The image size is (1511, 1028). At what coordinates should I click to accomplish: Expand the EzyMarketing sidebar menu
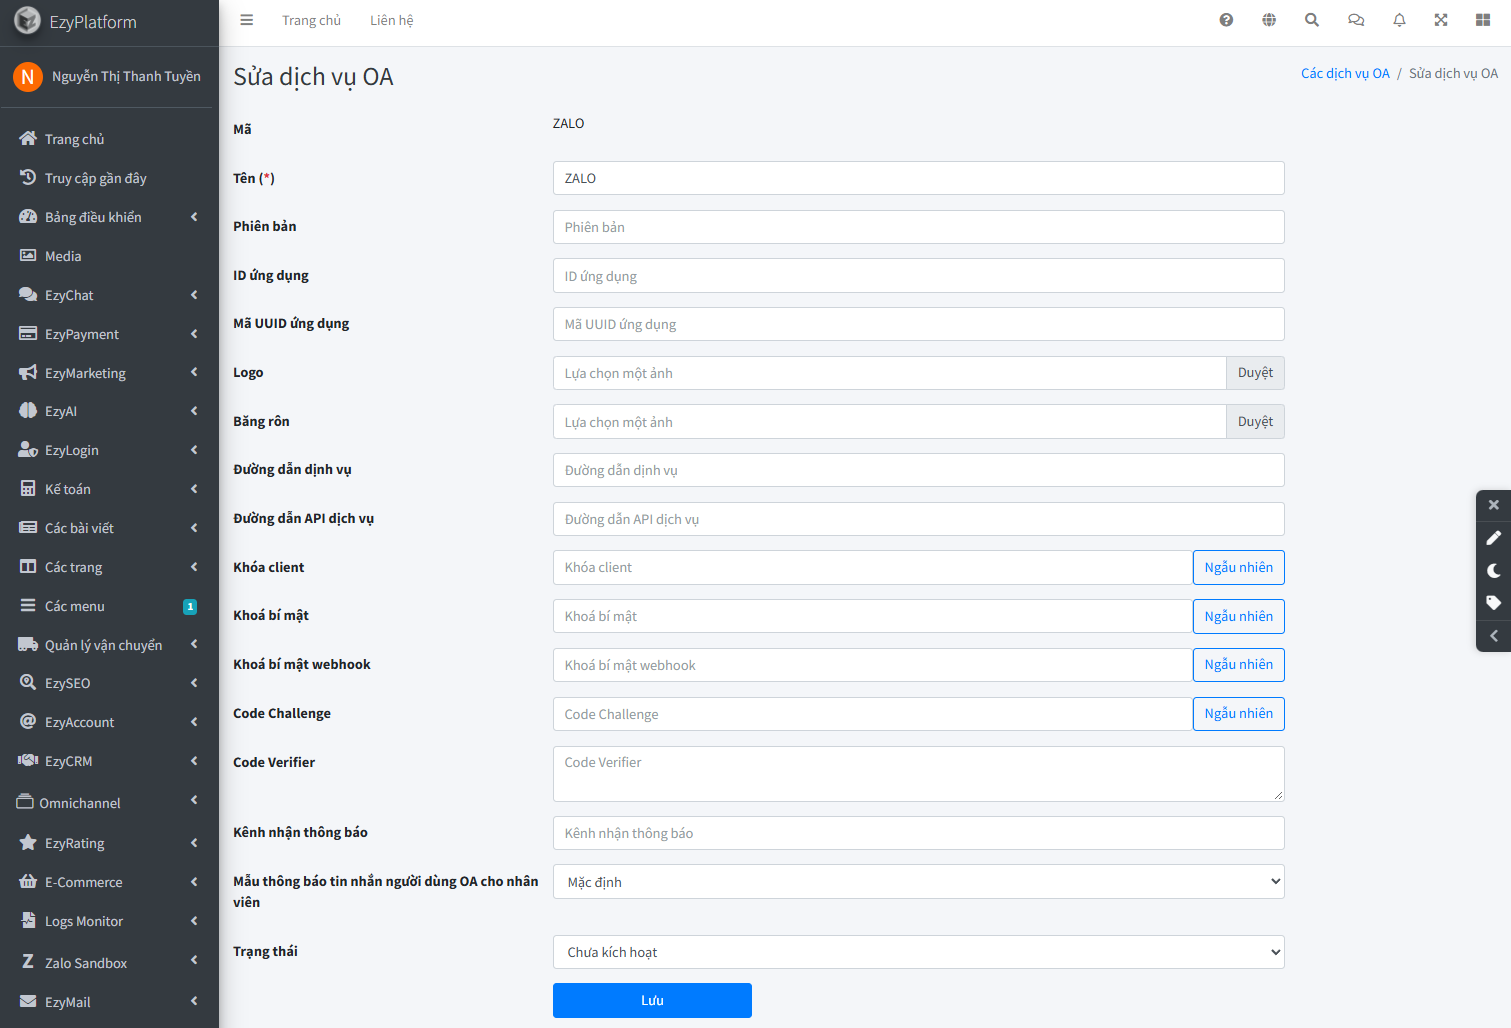[x=109, y=373]
